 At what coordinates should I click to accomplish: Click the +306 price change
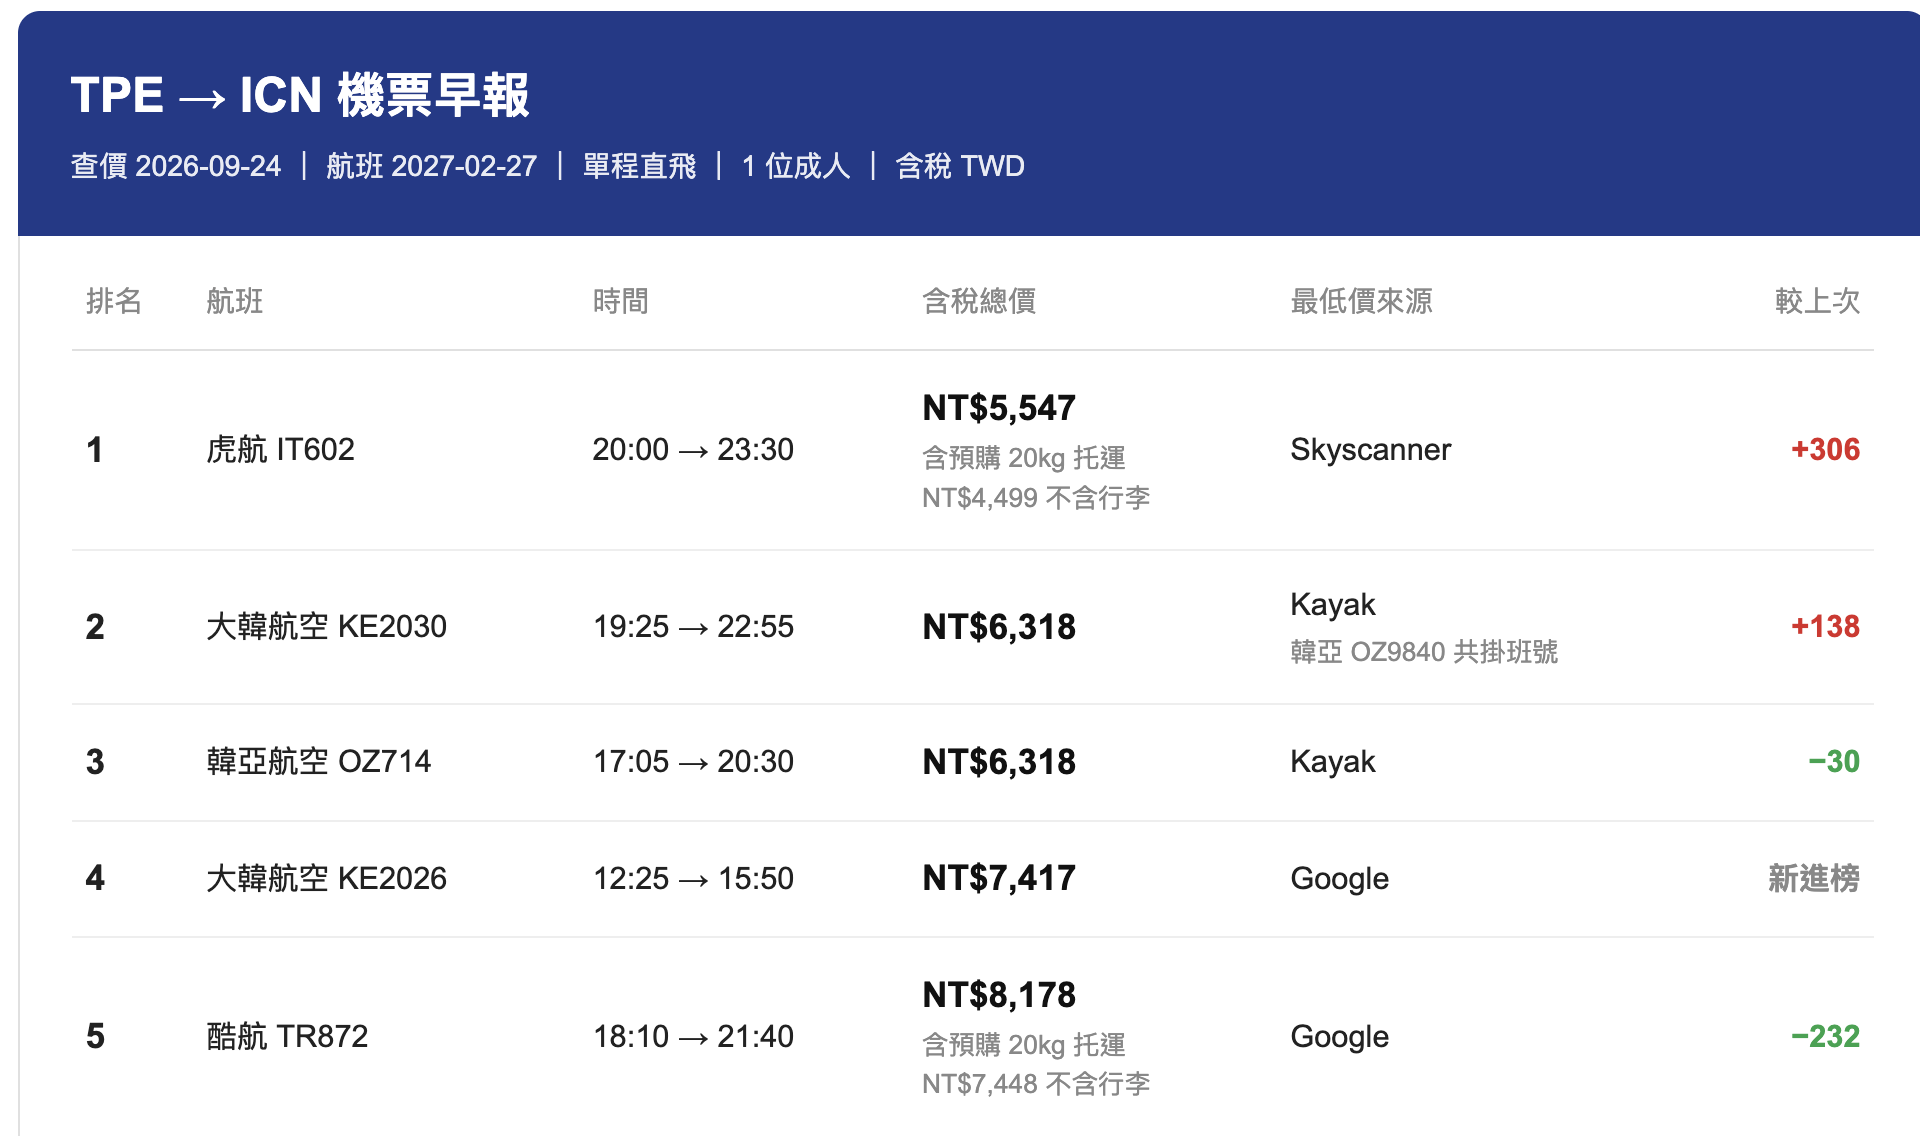point(1825,450)
